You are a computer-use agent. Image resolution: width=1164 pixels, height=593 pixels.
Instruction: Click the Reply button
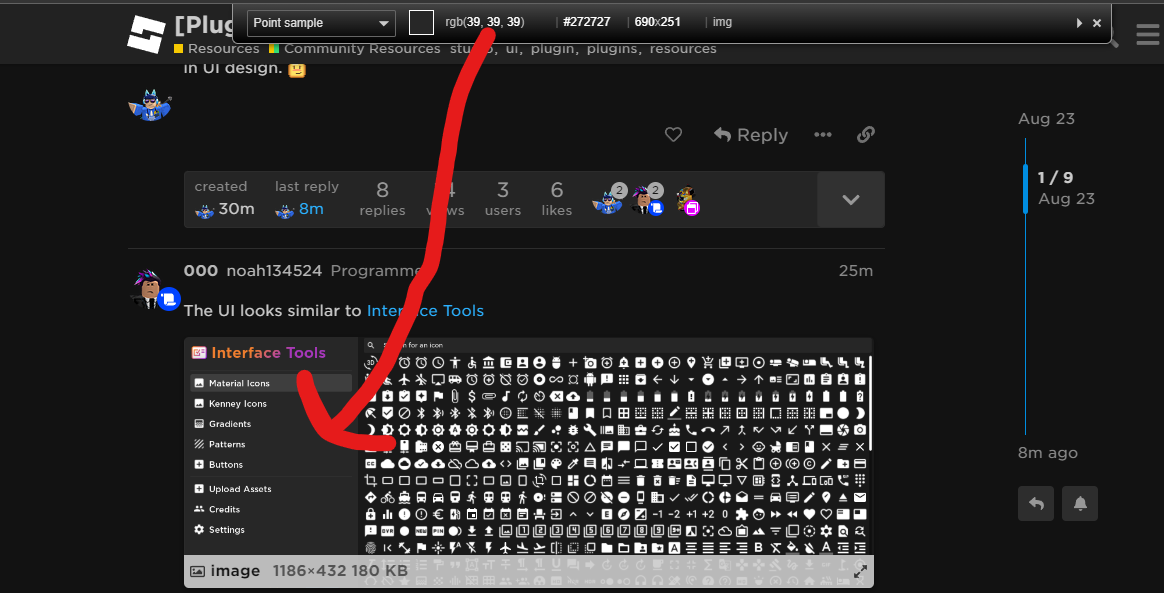coord(750,134)
